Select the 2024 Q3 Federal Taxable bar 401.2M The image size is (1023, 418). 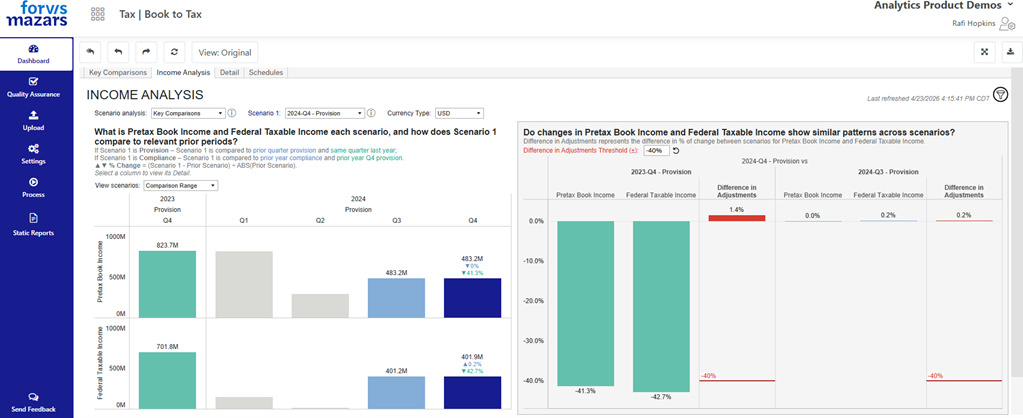coord(396,393)
